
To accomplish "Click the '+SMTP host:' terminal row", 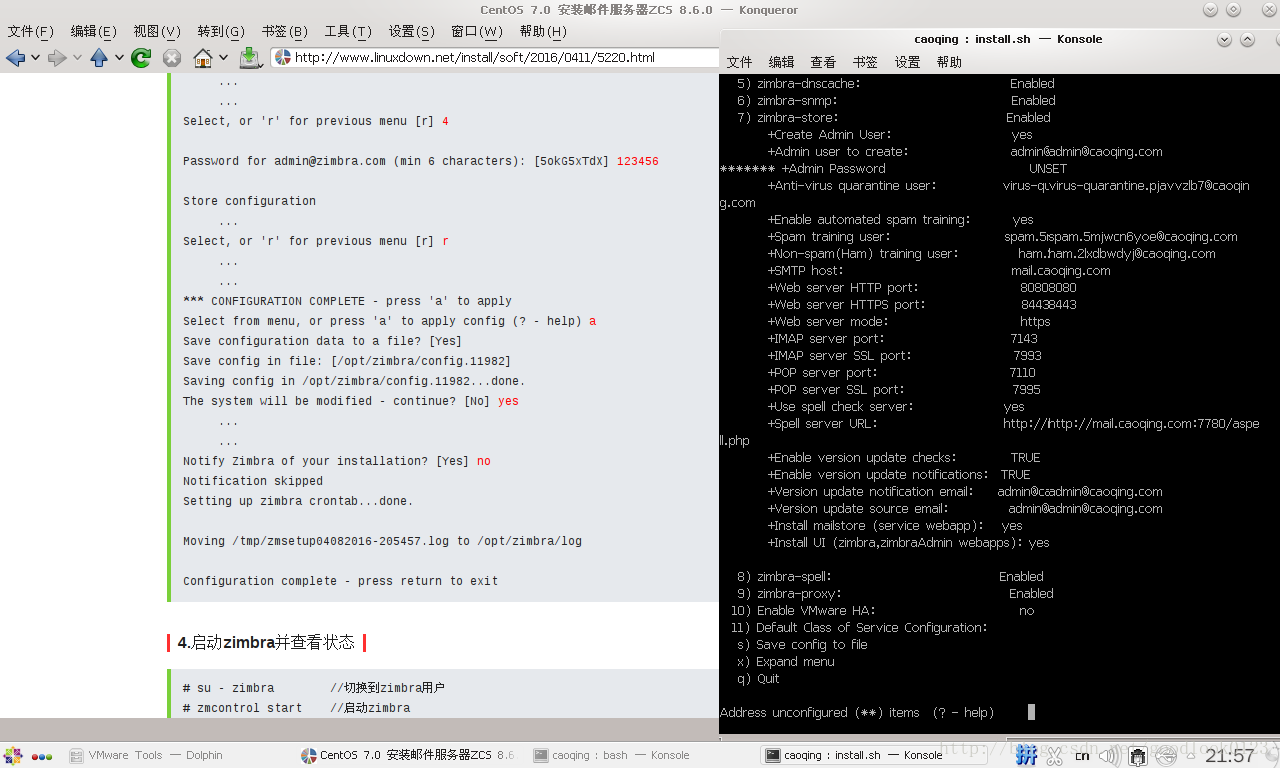I will 939,270.
